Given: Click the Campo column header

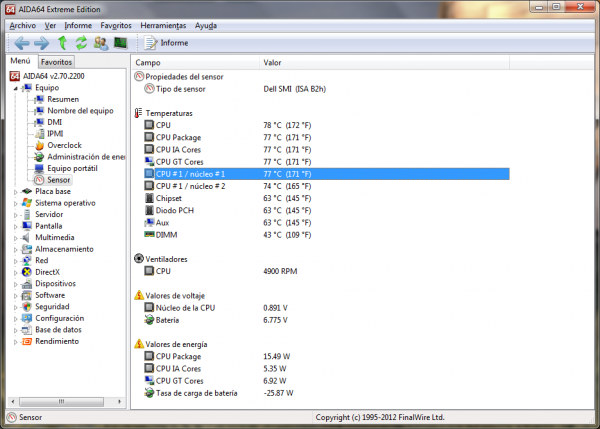Looking at the screenshot, I should [196, 63].
